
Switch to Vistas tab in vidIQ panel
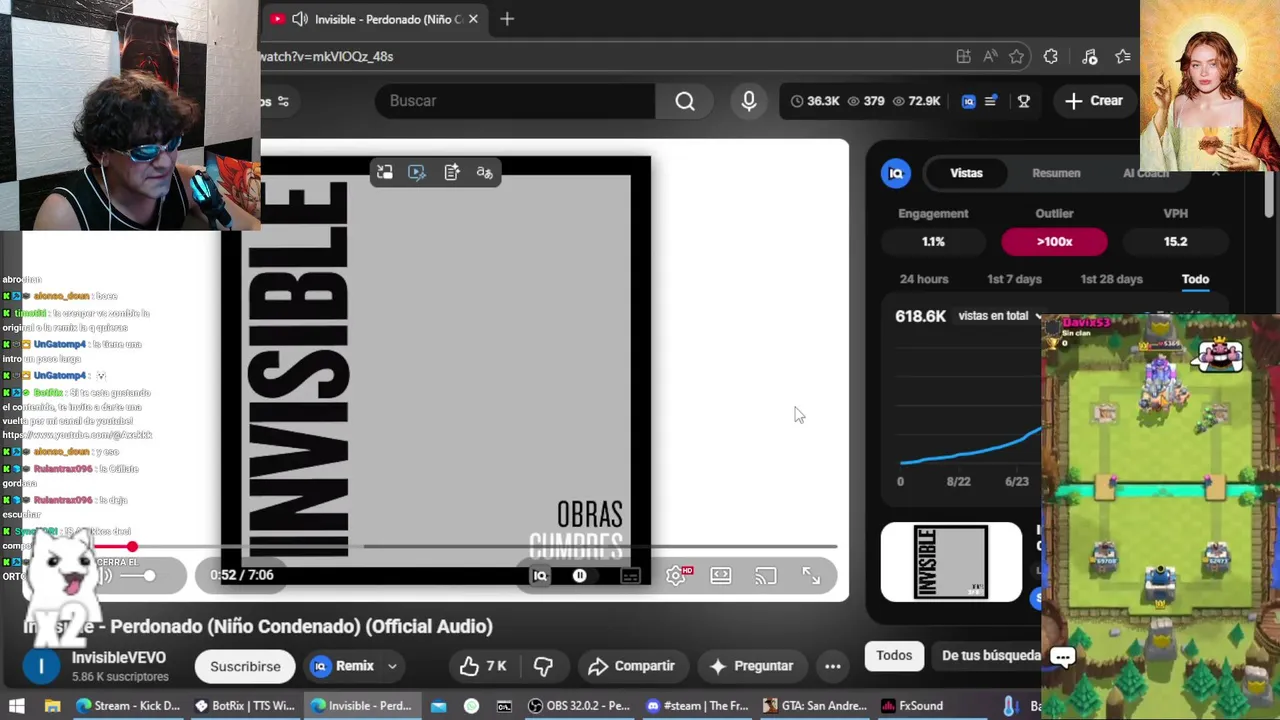coord(966,173)
